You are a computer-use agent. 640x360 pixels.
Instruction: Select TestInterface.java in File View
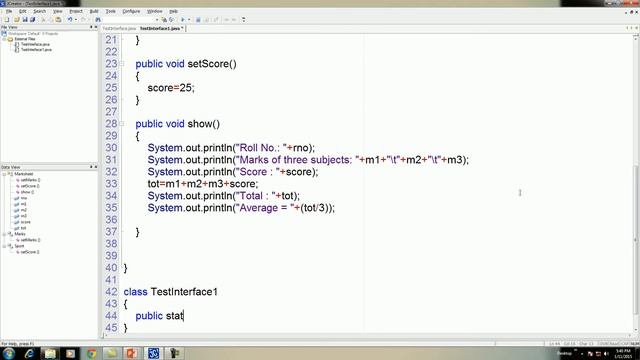(x=35, y=44)
